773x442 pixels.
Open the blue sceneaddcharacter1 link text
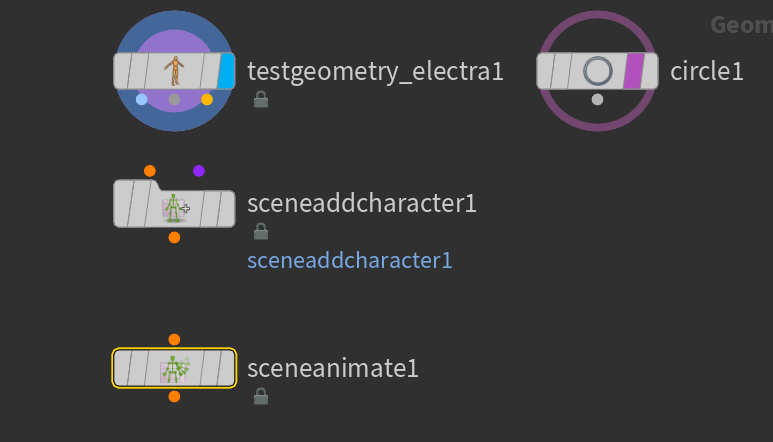350,260
